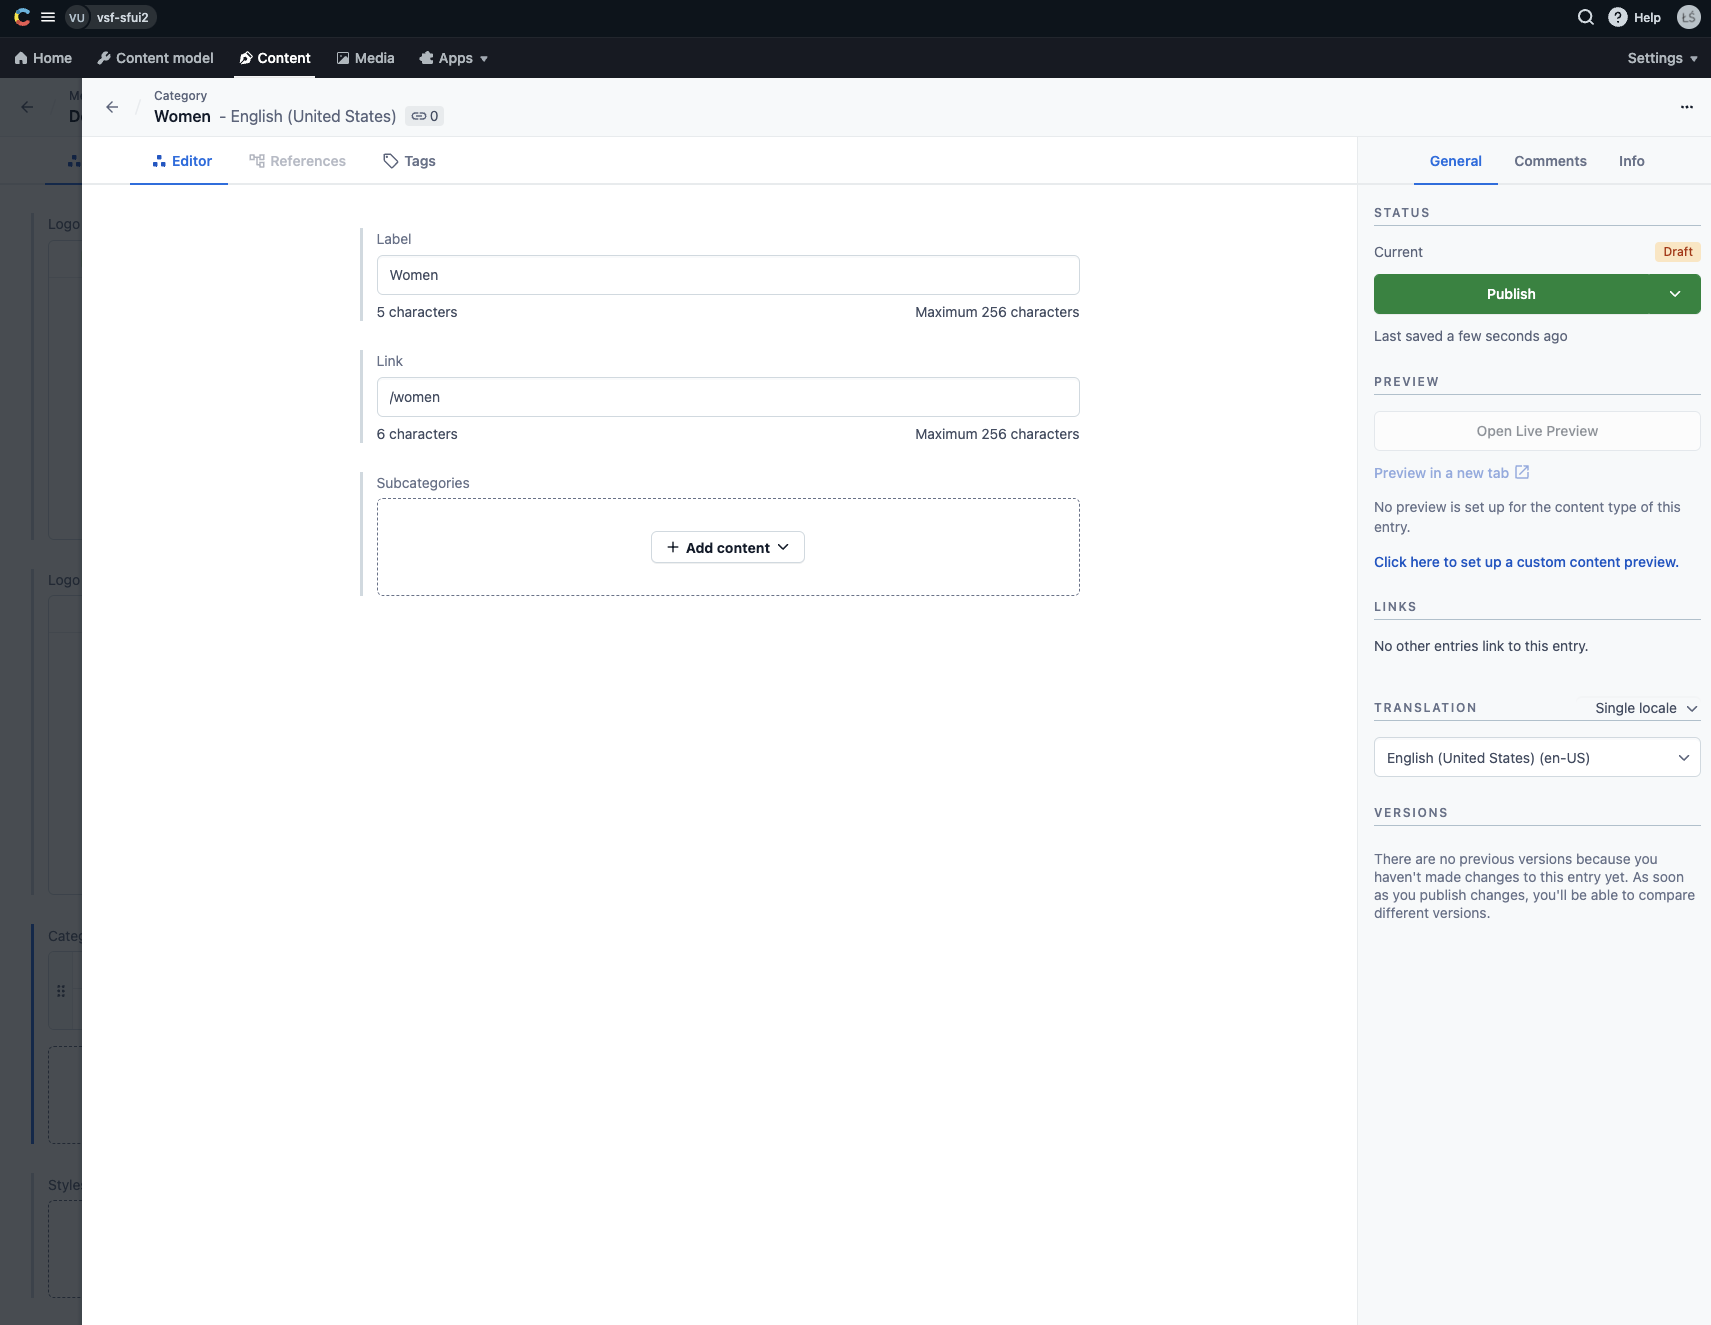Open the Contentful home logo
Image resolution: width=1711 pixels, height=1325 pixels.
click(21, 17)
